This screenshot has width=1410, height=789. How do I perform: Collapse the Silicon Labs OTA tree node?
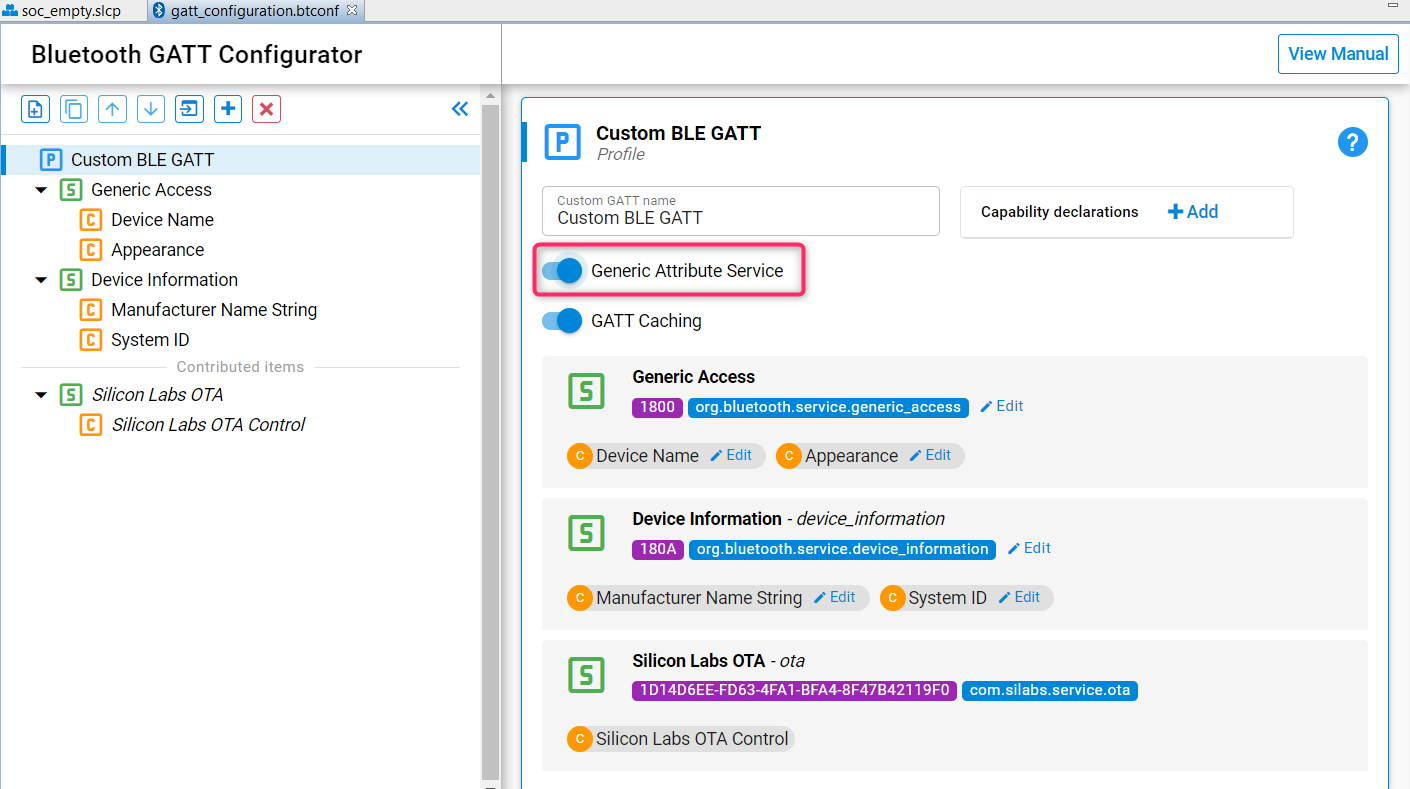(41, 395)
